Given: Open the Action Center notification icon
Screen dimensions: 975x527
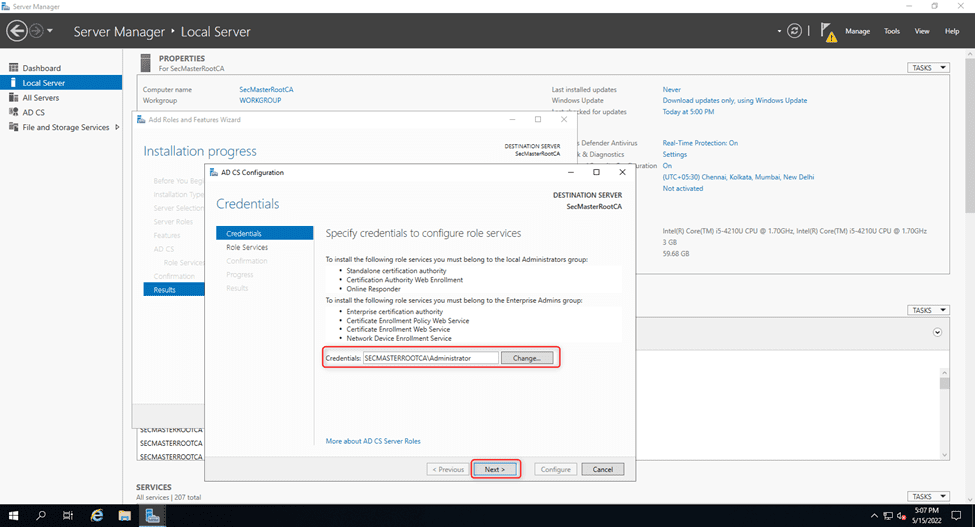Looking at the screenshot, I should coord(956,516).
